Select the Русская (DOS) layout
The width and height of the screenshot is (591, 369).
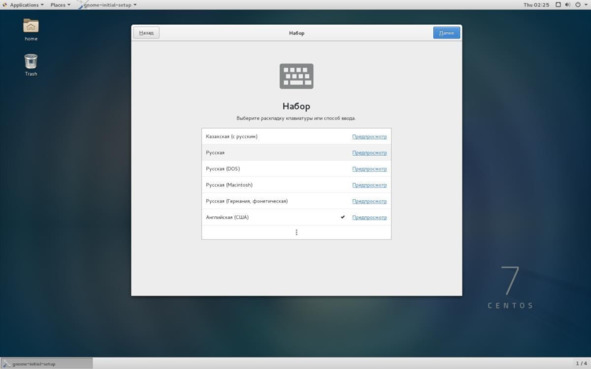click(x=296, y=169)
